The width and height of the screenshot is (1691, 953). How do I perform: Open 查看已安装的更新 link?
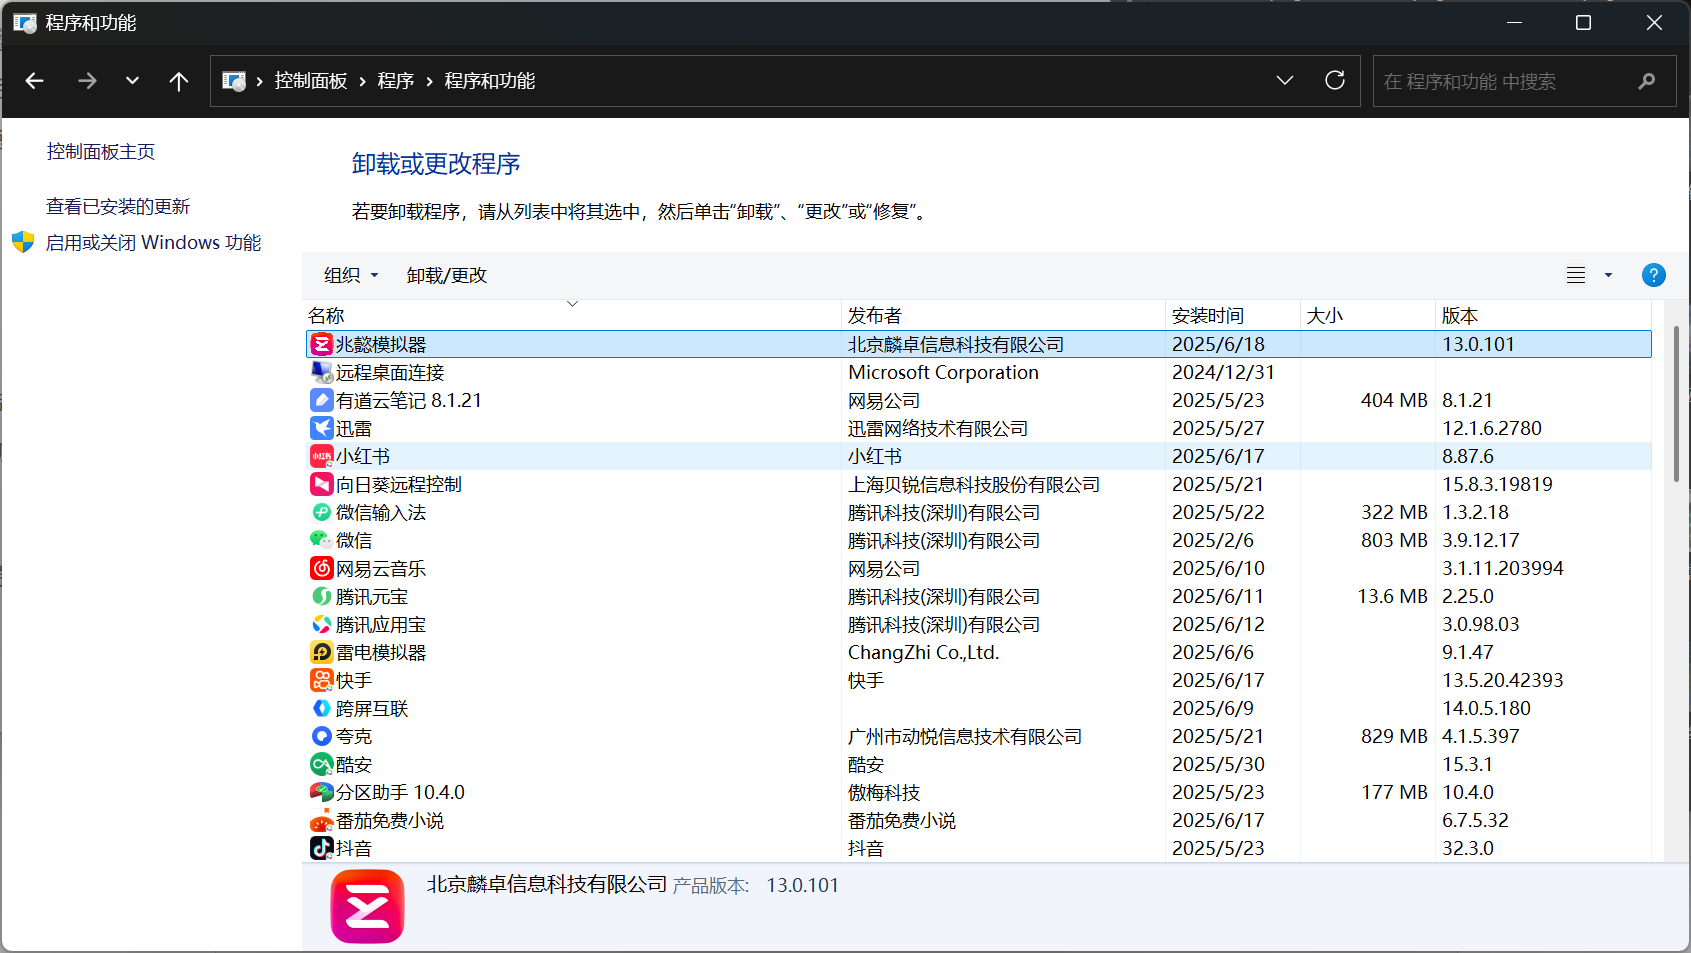coord(118,207)
